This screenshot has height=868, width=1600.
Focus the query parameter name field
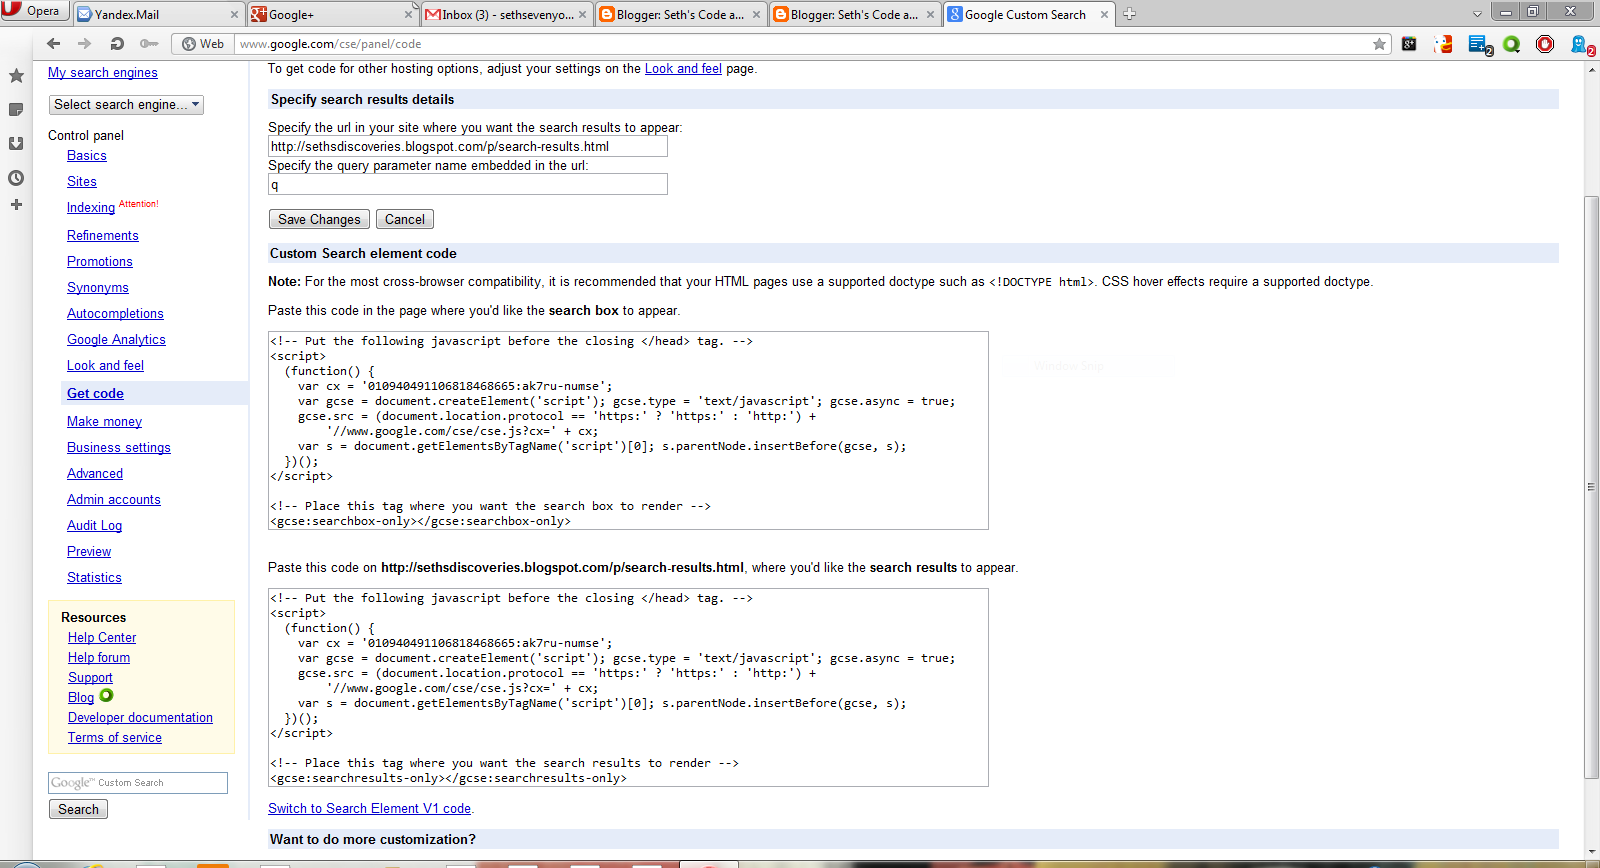[x=468, y=184]
